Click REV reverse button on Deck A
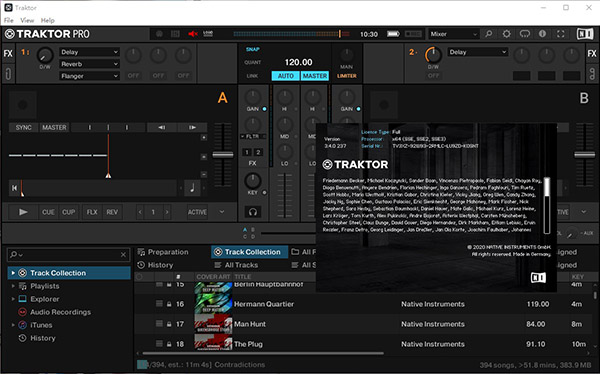 click(112, 212)
